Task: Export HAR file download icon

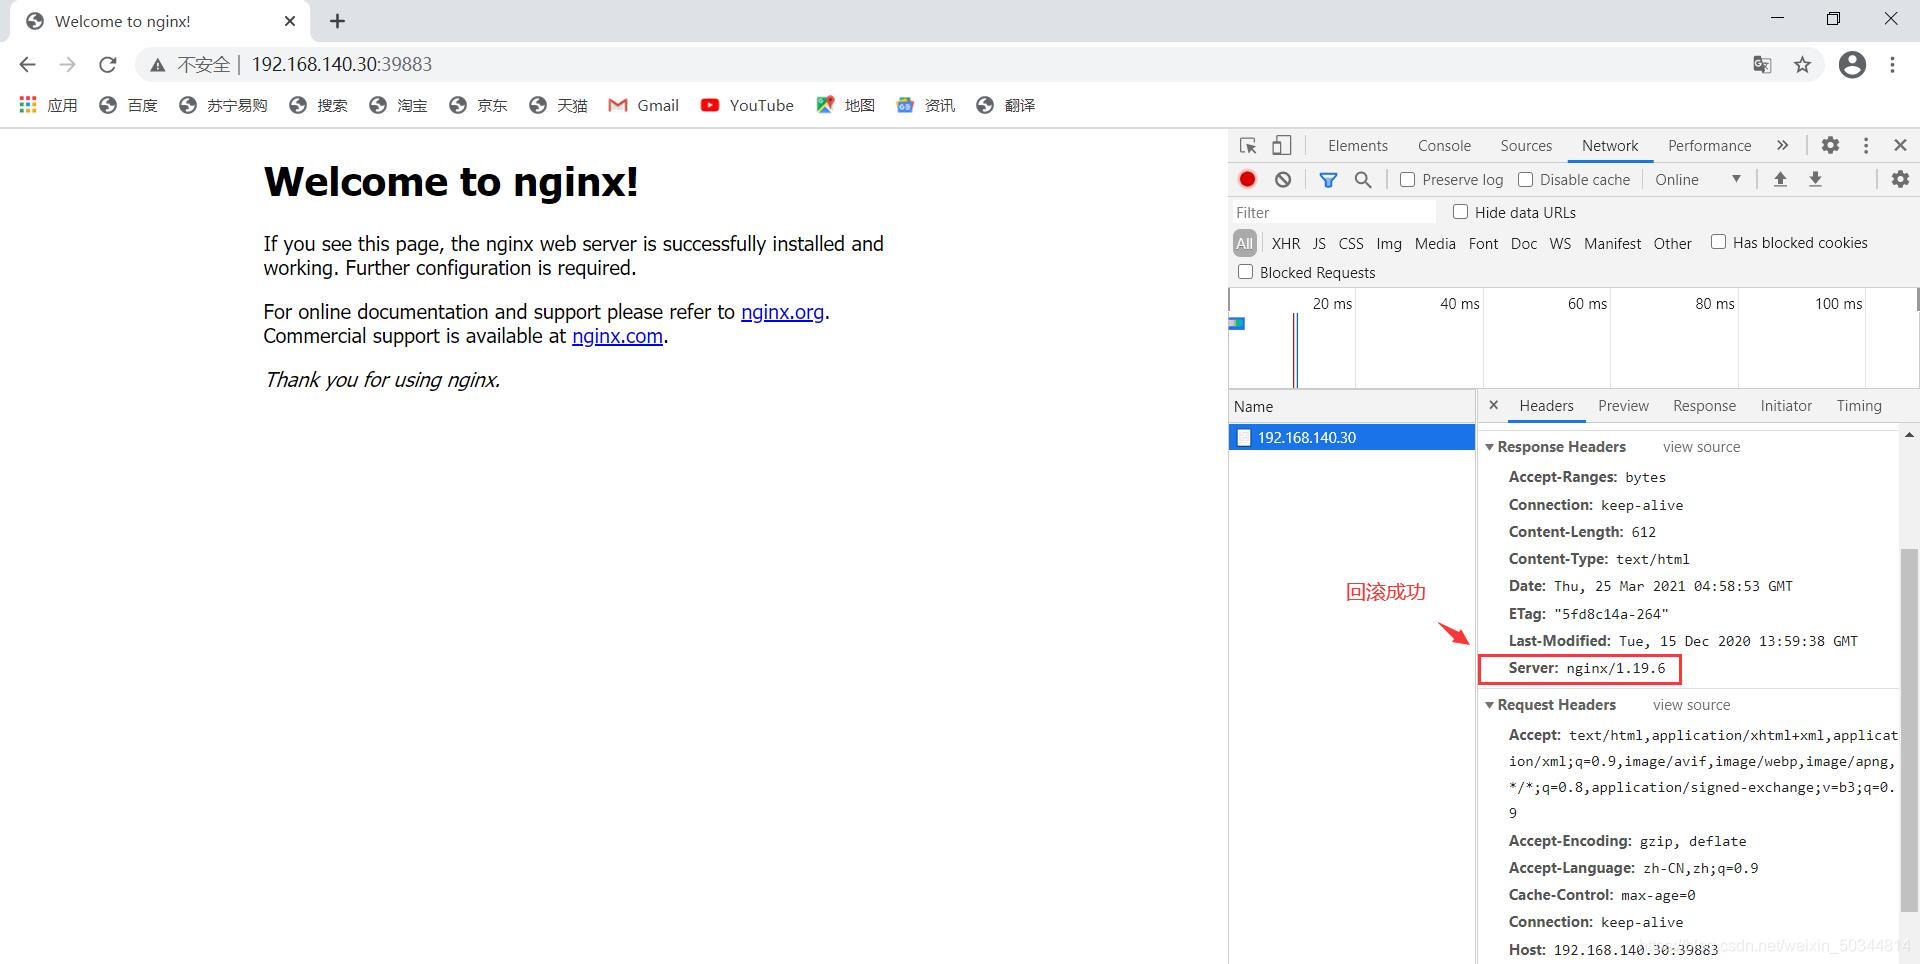Action: click(1815, 180)
